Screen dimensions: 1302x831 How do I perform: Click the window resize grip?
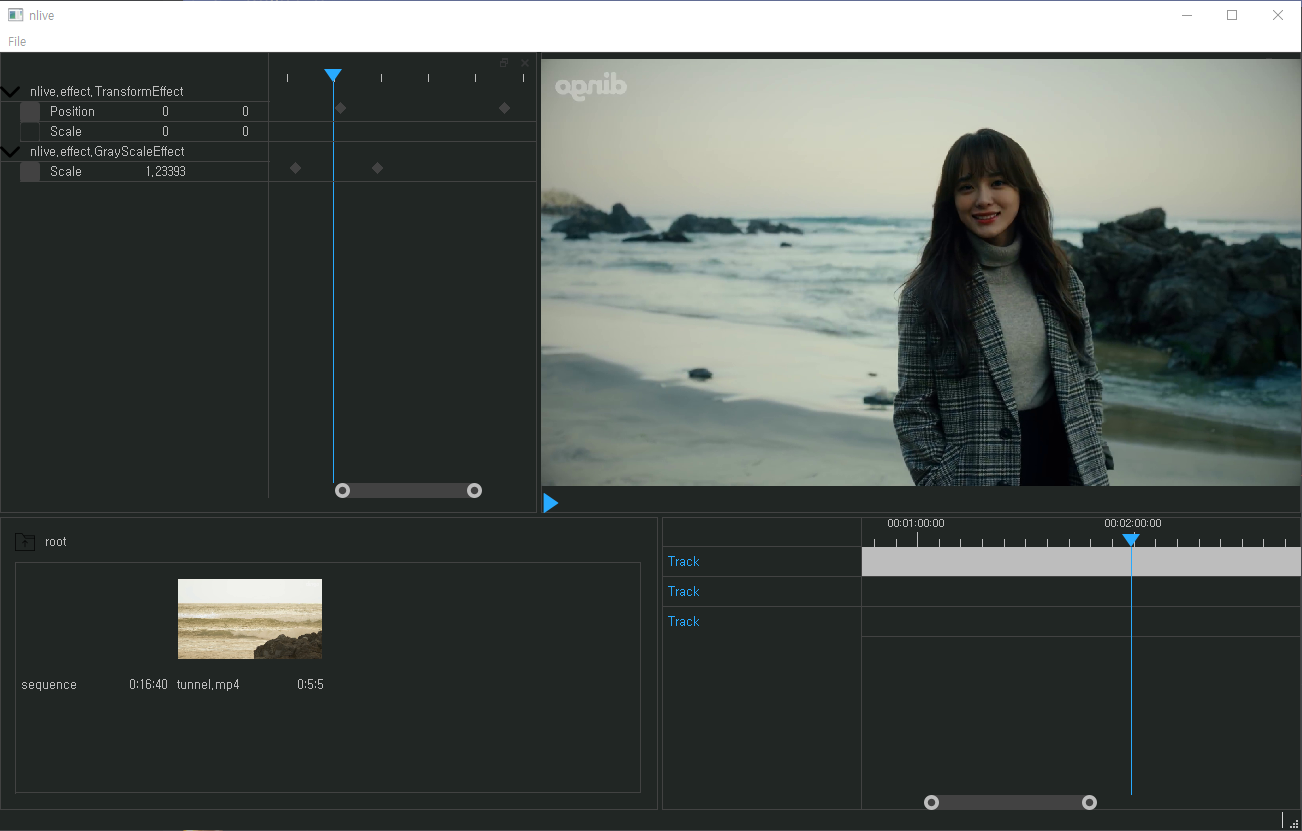1295,823
